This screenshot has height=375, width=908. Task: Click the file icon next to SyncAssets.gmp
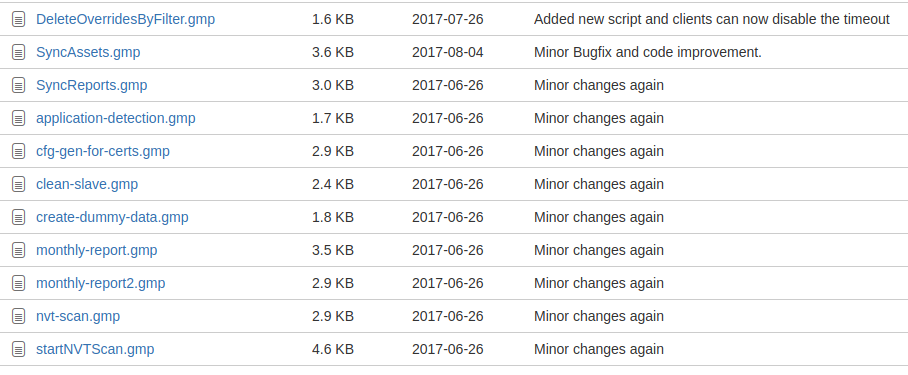tap(19, 52)
